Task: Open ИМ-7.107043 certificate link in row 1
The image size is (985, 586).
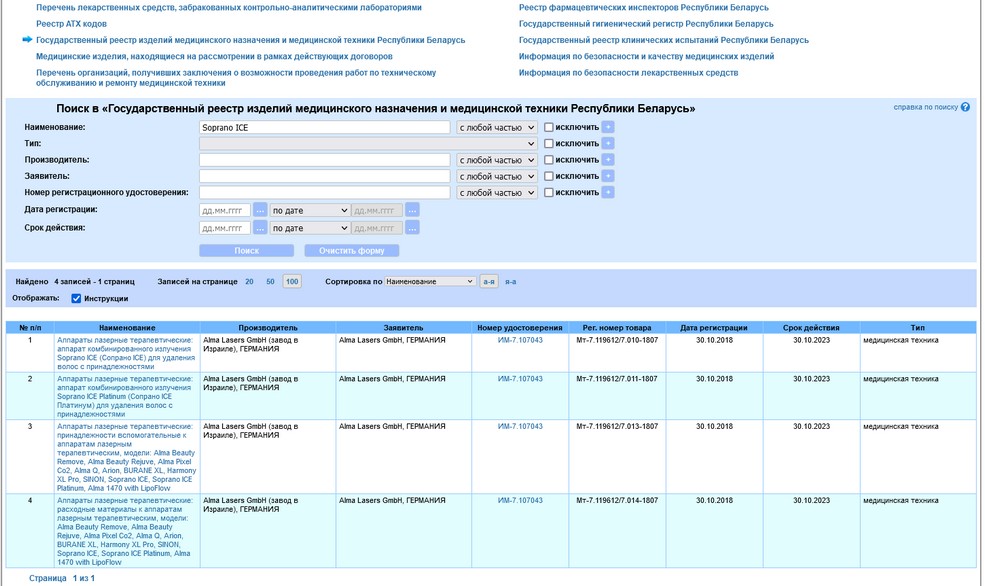Action: (x=520, y=340)
